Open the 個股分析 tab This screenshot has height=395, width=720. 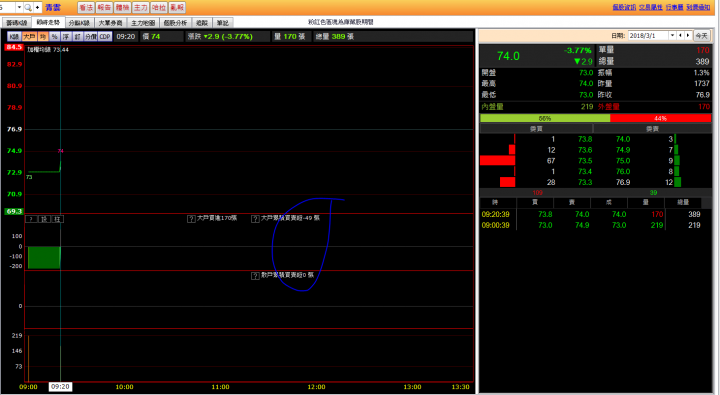(x=175, y=23)
